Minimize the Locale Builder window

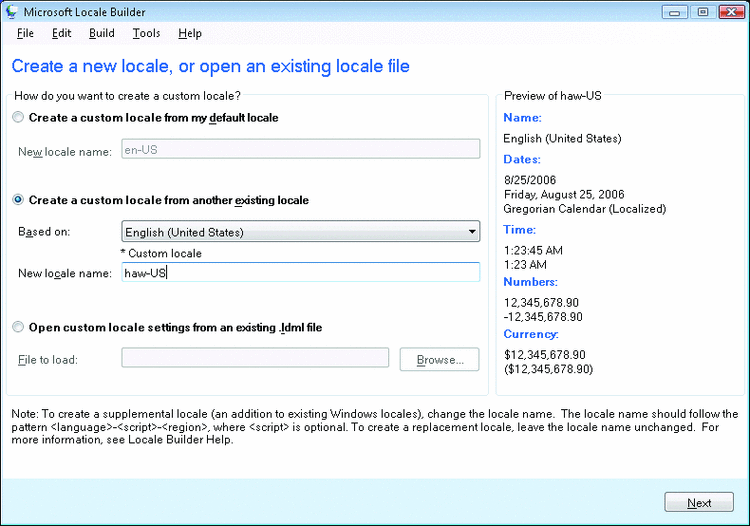tap(674, 12)
